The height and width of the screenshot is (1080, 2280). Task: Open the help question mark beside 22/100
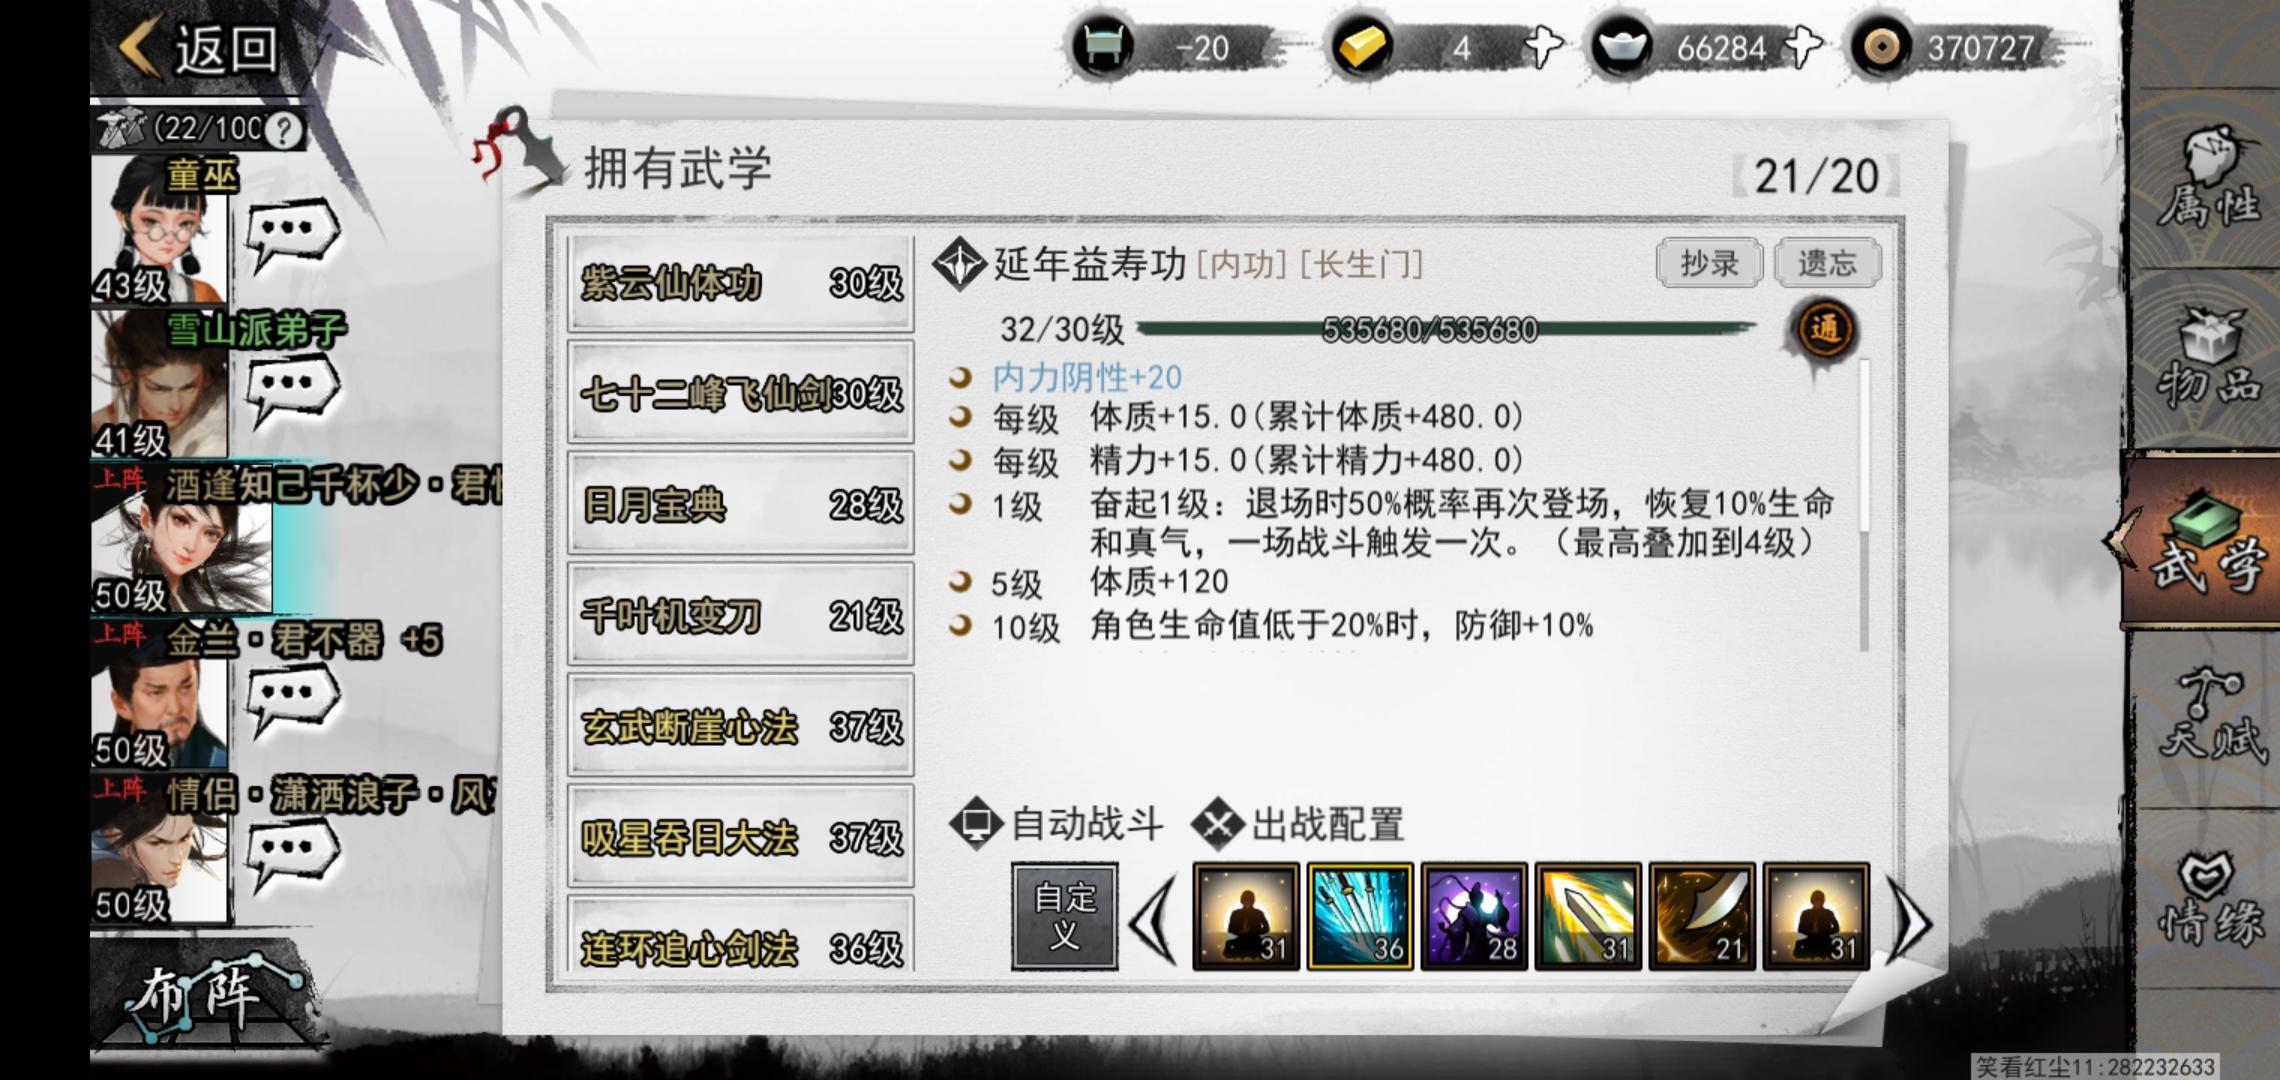tap(283, 129)
